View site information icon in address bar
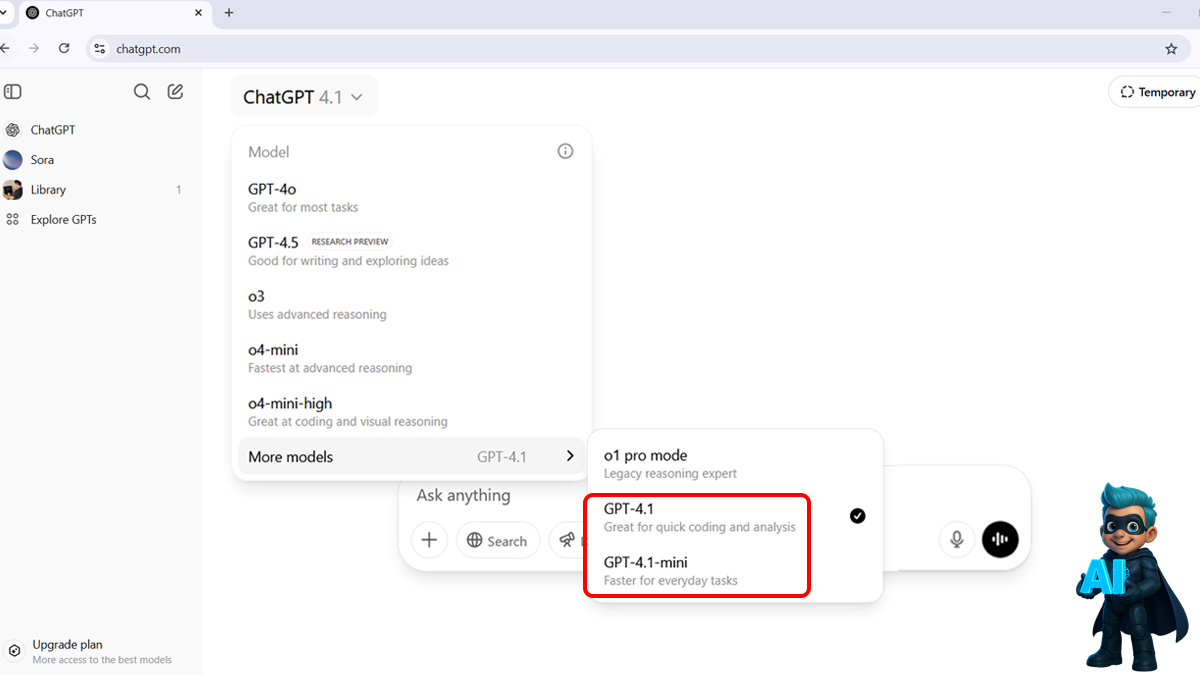The height and width of the screenshot is (675, 1200). 98,48
